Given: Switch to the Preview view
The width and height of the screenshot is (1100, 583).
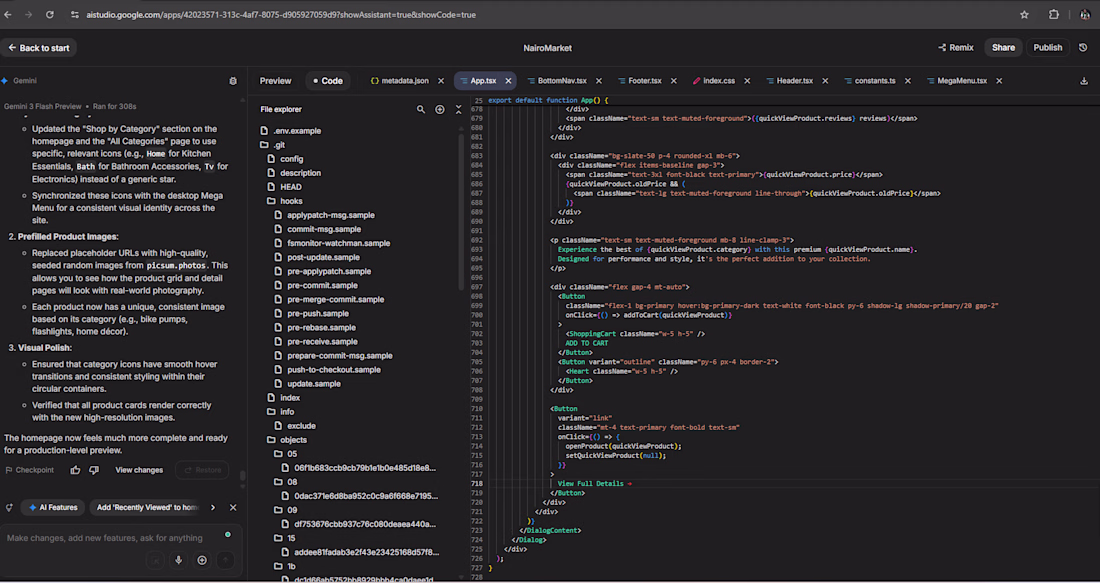Looking at the screenshot, I should [x=275, y=81].
